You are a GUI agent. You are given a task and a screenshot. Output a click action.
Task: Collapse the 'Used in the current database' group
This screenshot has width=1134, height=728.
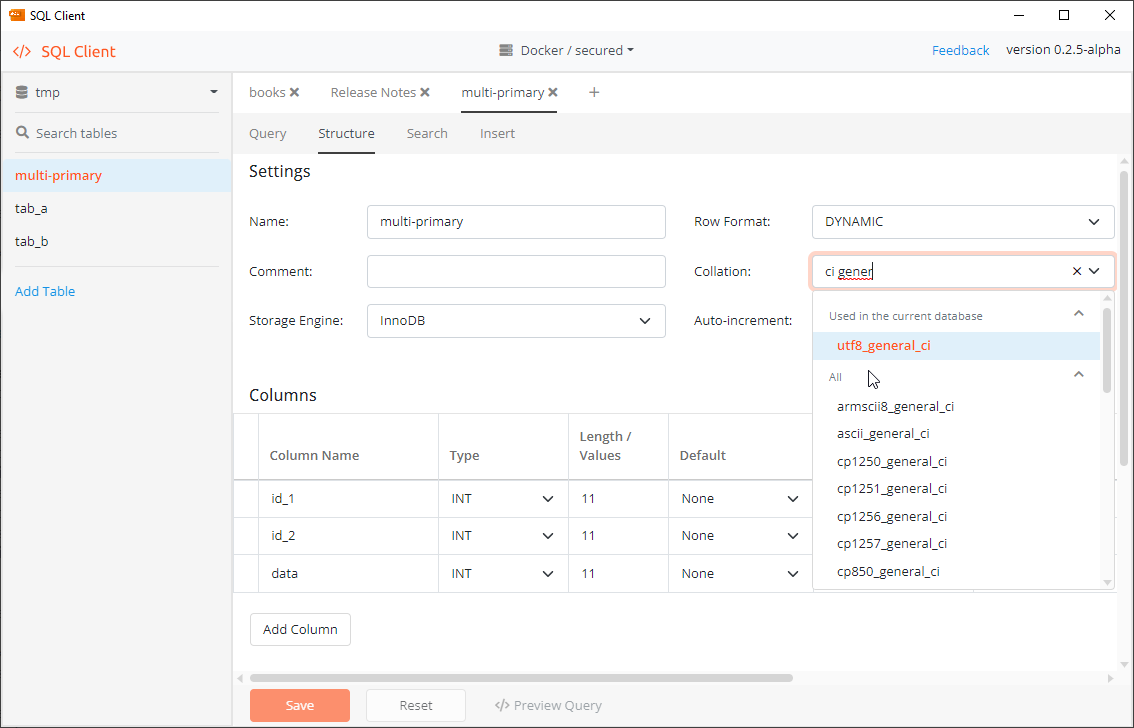(x=1078, y=314)
